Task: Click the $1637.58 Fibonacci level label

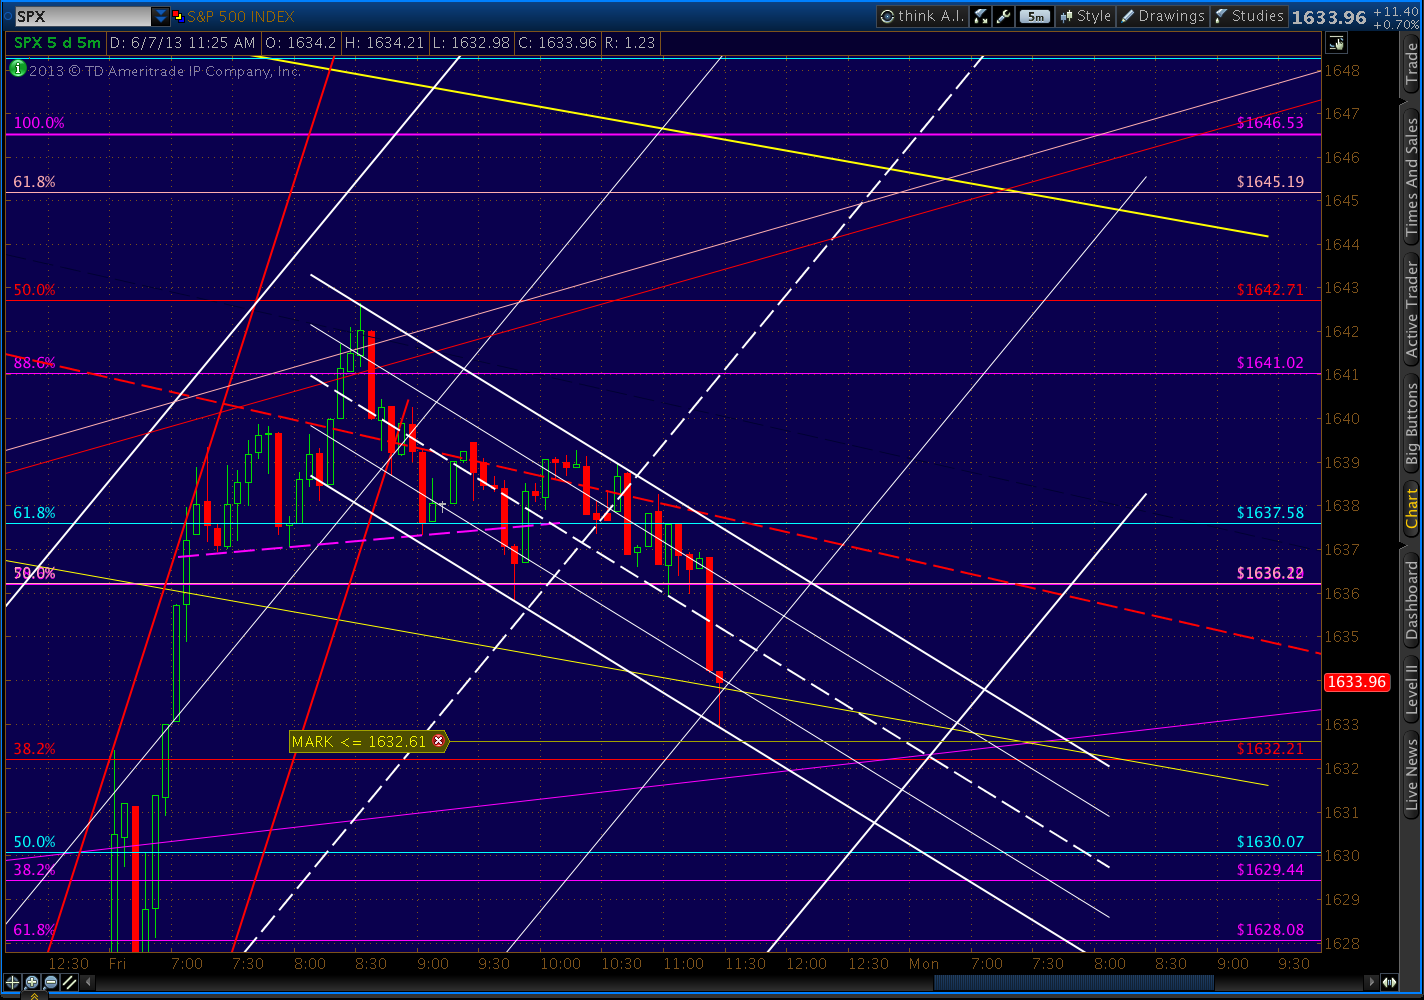Action: point(1270,513)
